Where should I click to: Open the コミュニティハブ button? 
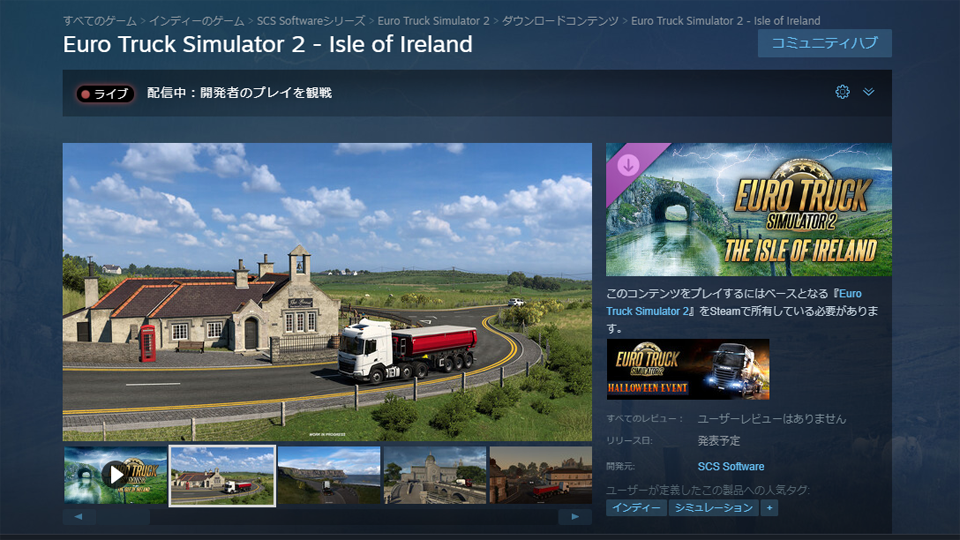tap(824, 43)
